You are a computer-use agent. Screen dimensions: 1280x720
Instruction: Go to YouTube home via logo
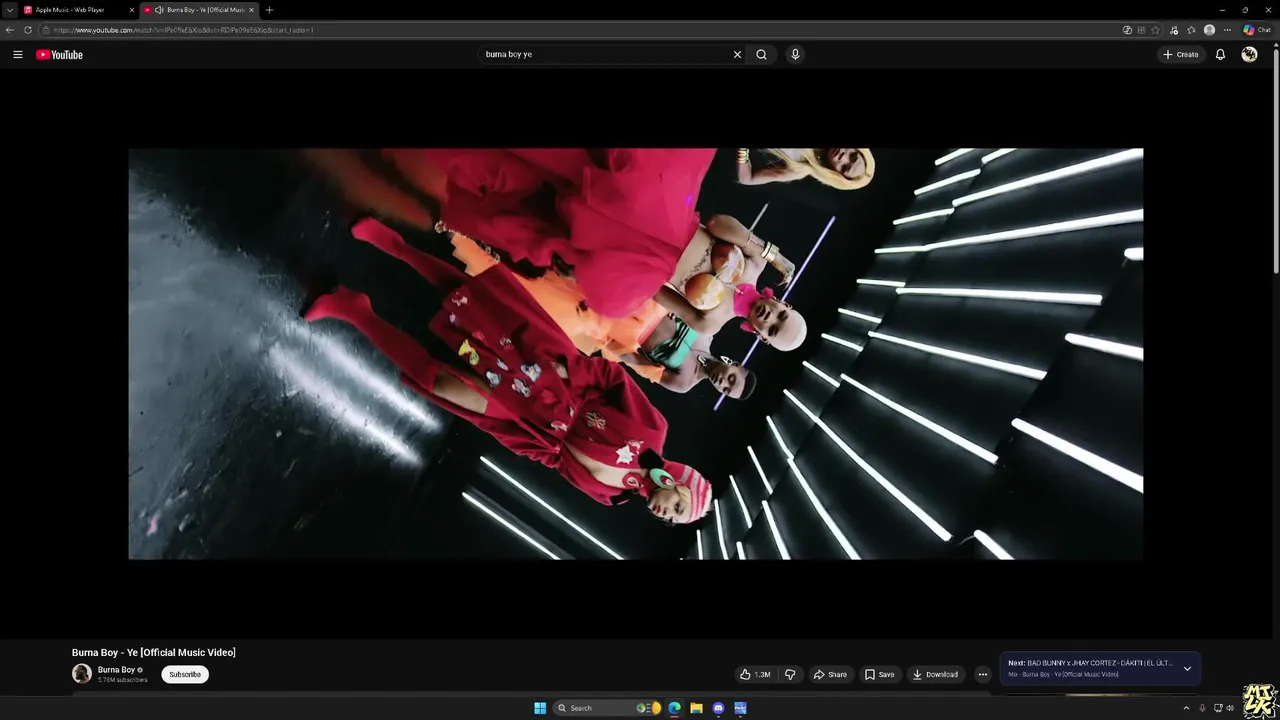coord(59,55)
